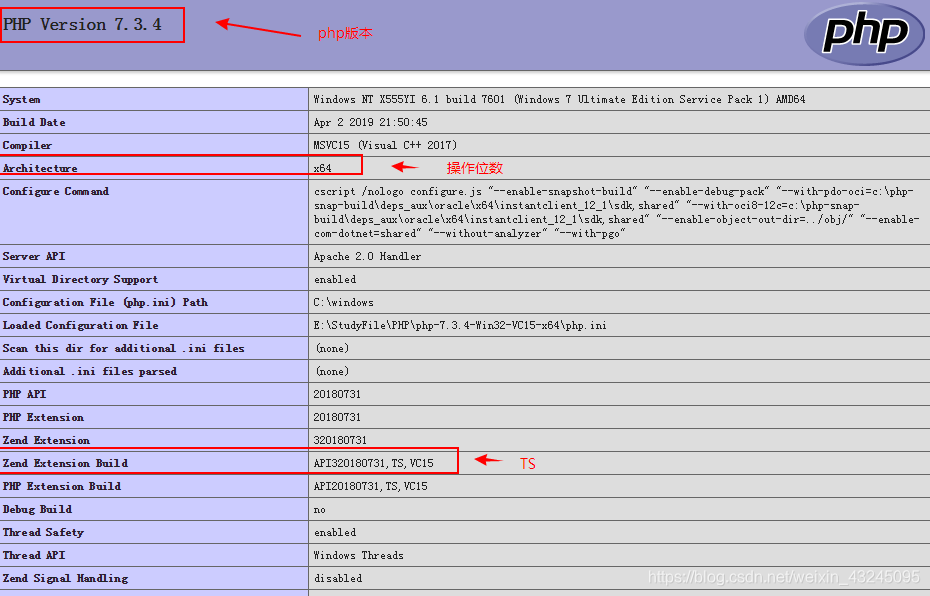The height and width of the screenshot is (596, 930).
Task: Click the 'Configure Command' label
Action: pos(56,192)
